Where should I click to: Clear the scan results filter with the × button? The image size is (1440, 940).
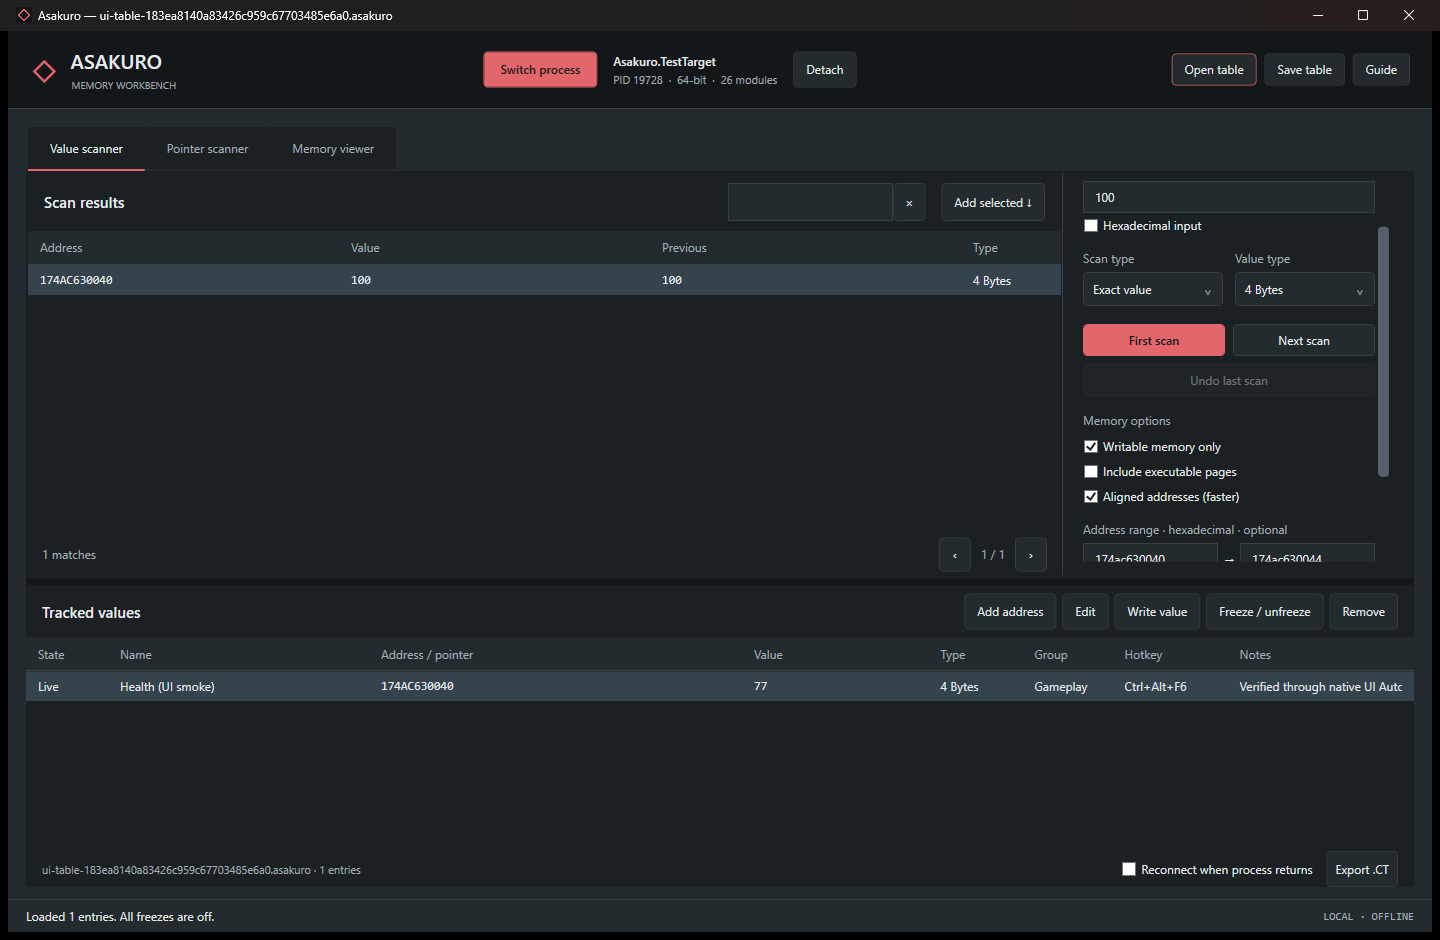pos(909,203)
